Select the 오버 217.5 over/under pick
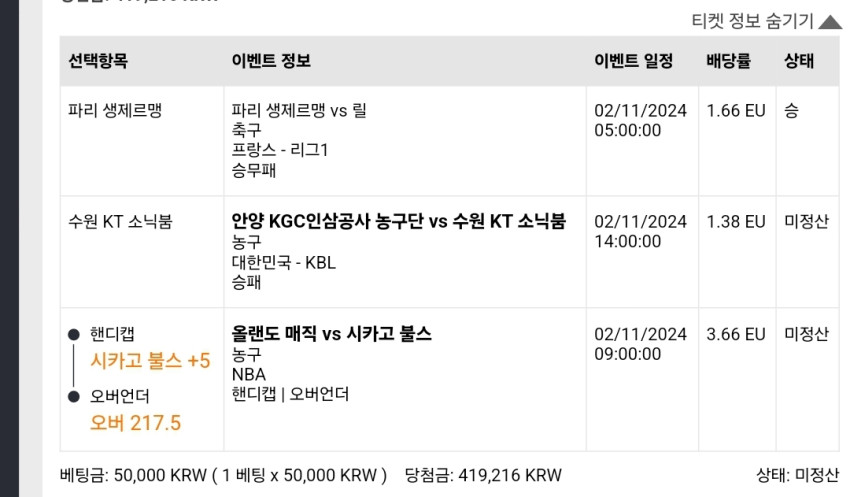 click(x=136, y=423)
